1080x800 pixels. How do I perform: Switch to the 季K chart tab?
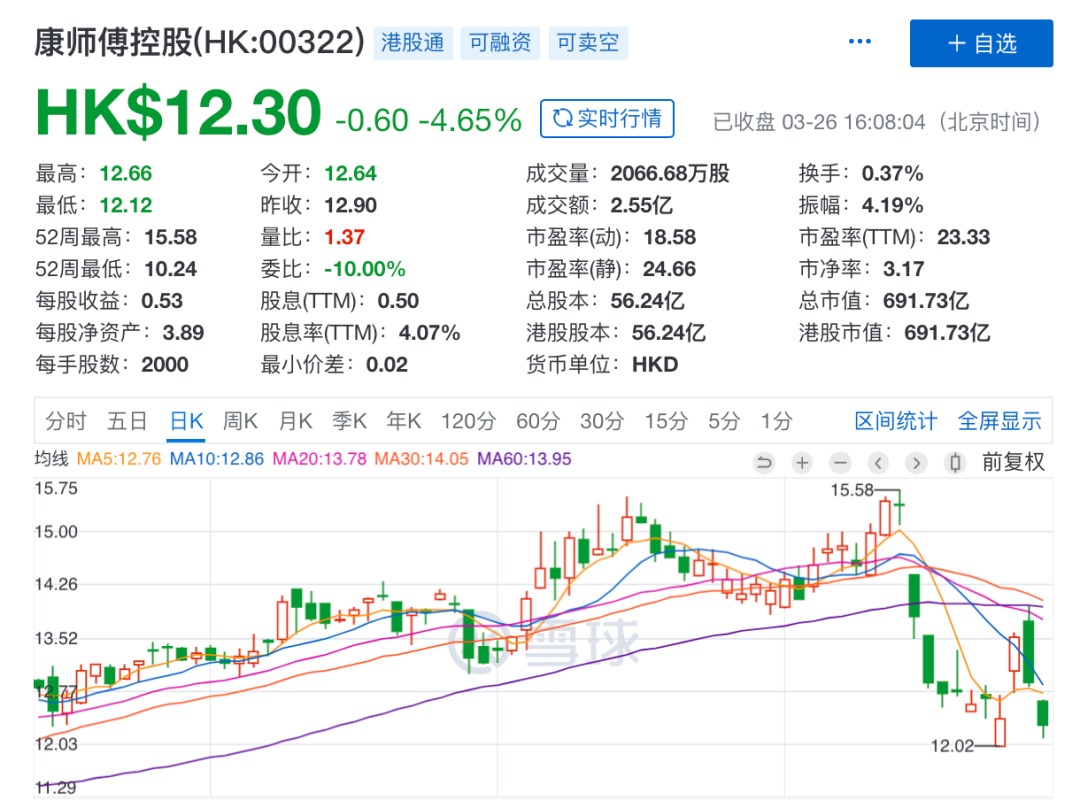(x=349, y=421)
